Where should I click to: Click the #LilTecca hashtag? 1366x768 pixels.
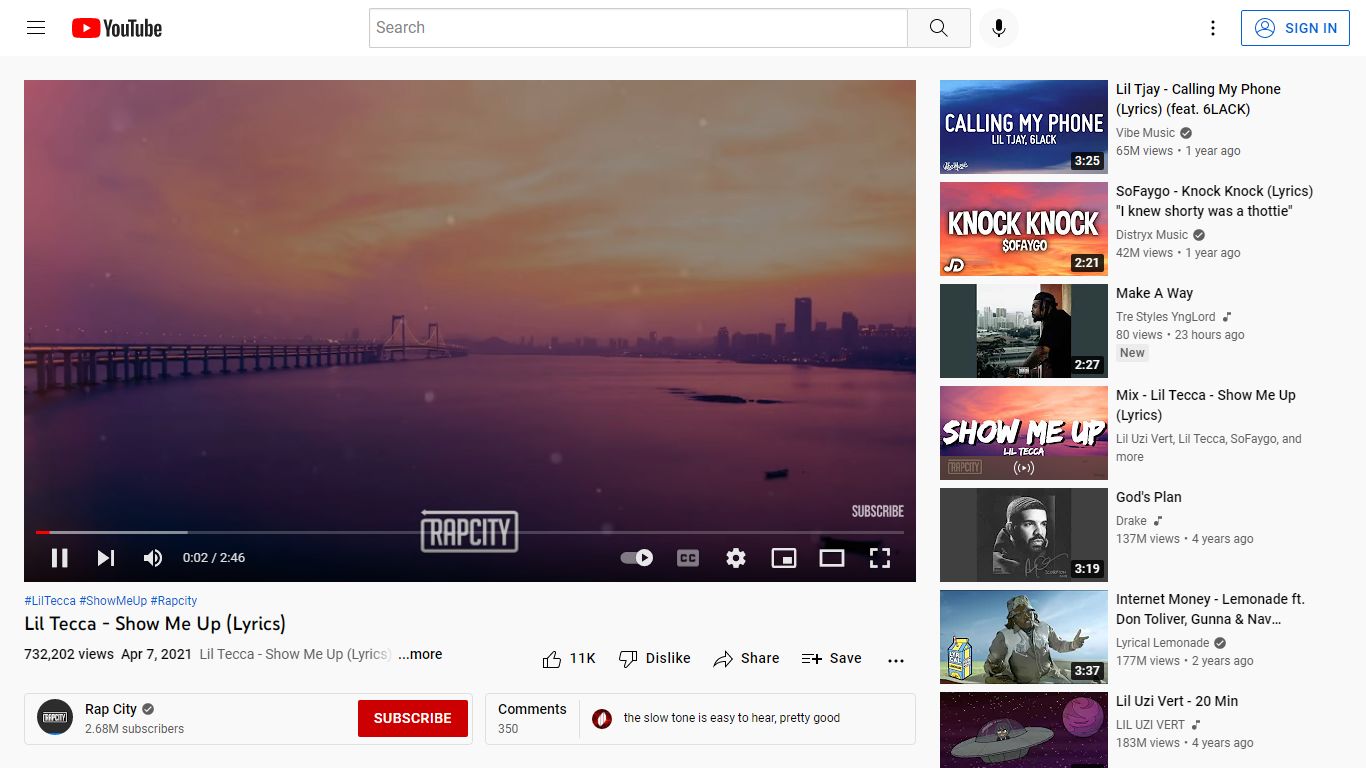(50, 601)
